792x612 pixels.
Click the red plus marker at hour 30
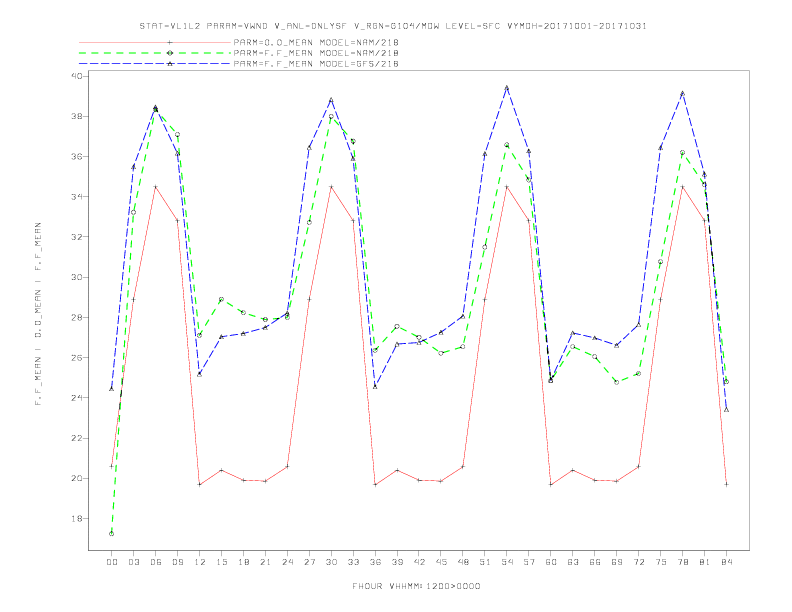tap(331, 187)
